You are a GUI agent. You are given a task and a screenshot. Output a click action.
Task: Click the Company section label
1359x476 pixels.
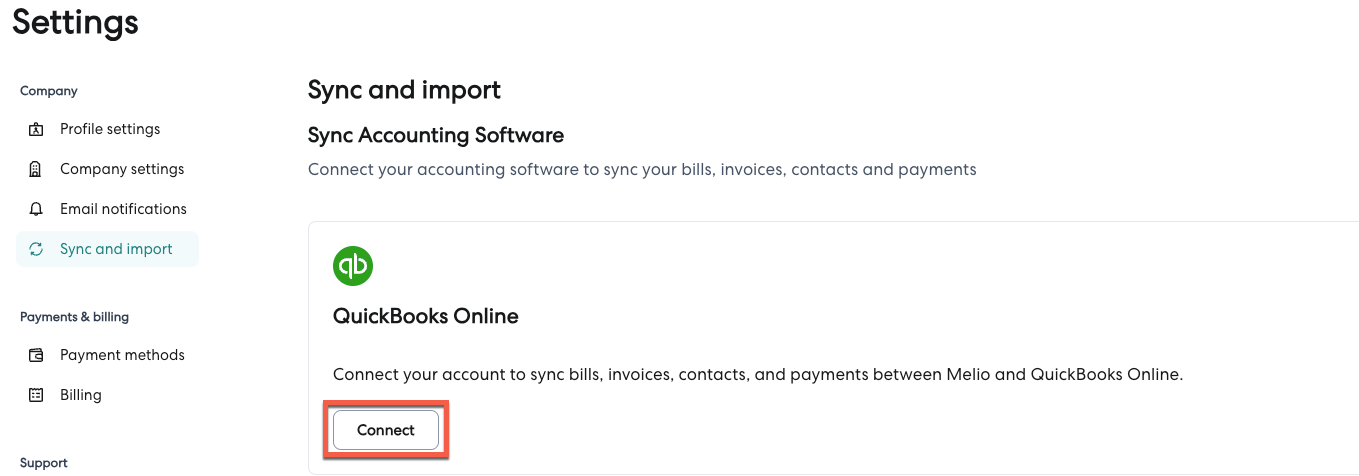[49, 91]
